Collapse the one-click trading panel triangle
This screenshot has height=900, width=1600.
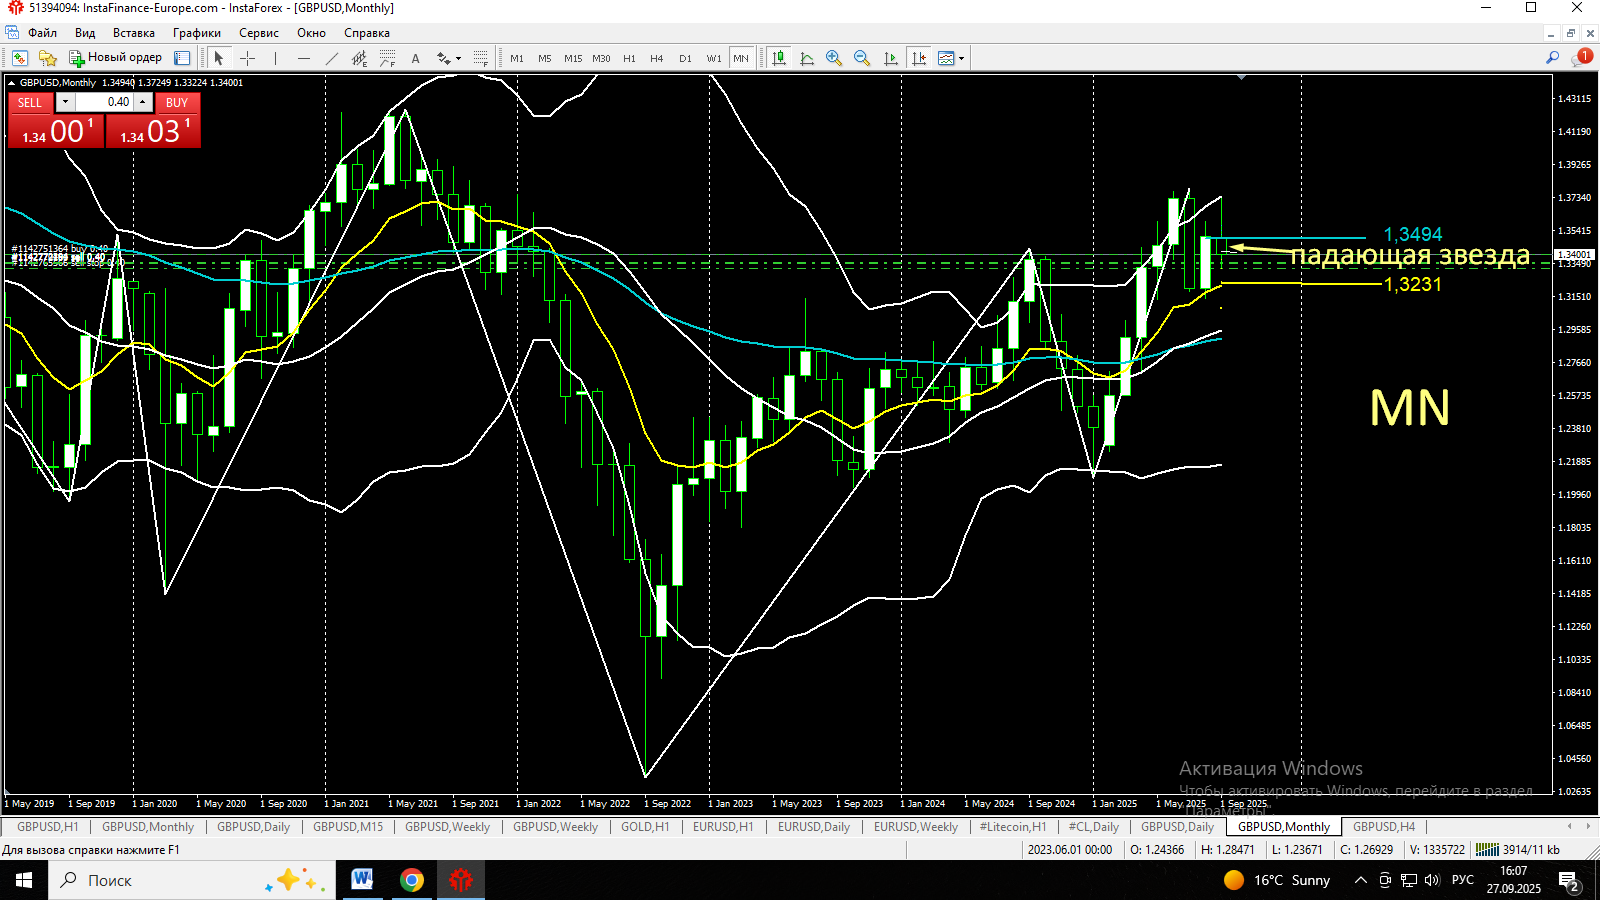(11, 83)
